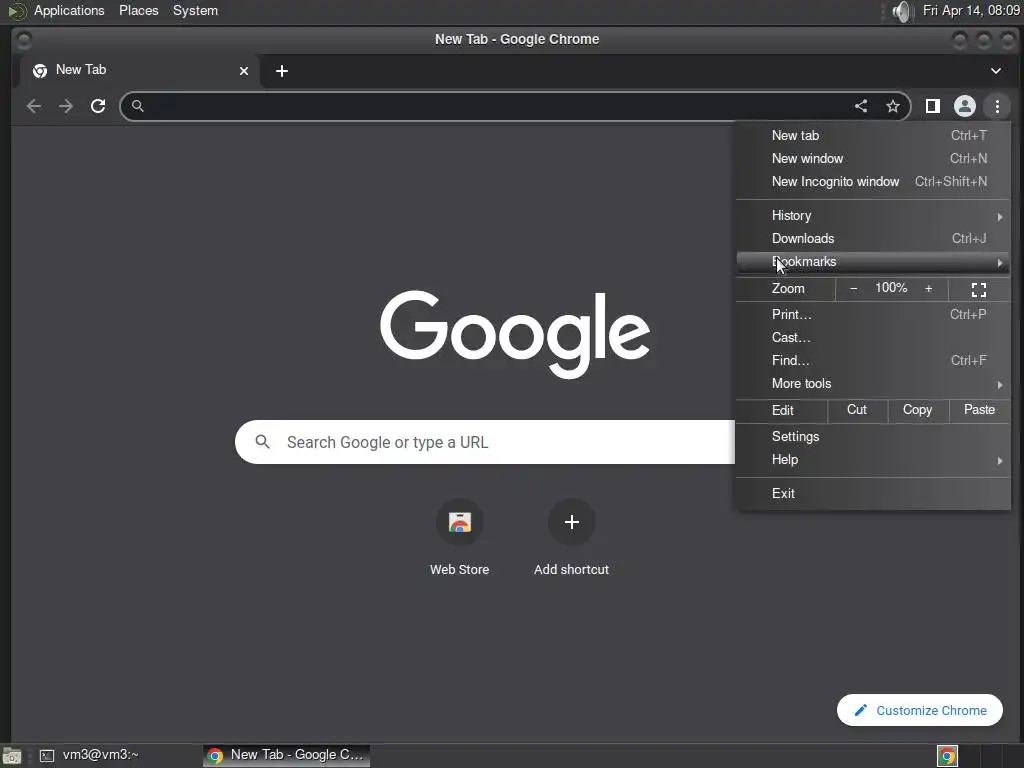The image size is (1024, 768).
Task: Click the volume speaker icon
Action: (x=901, y=11)
